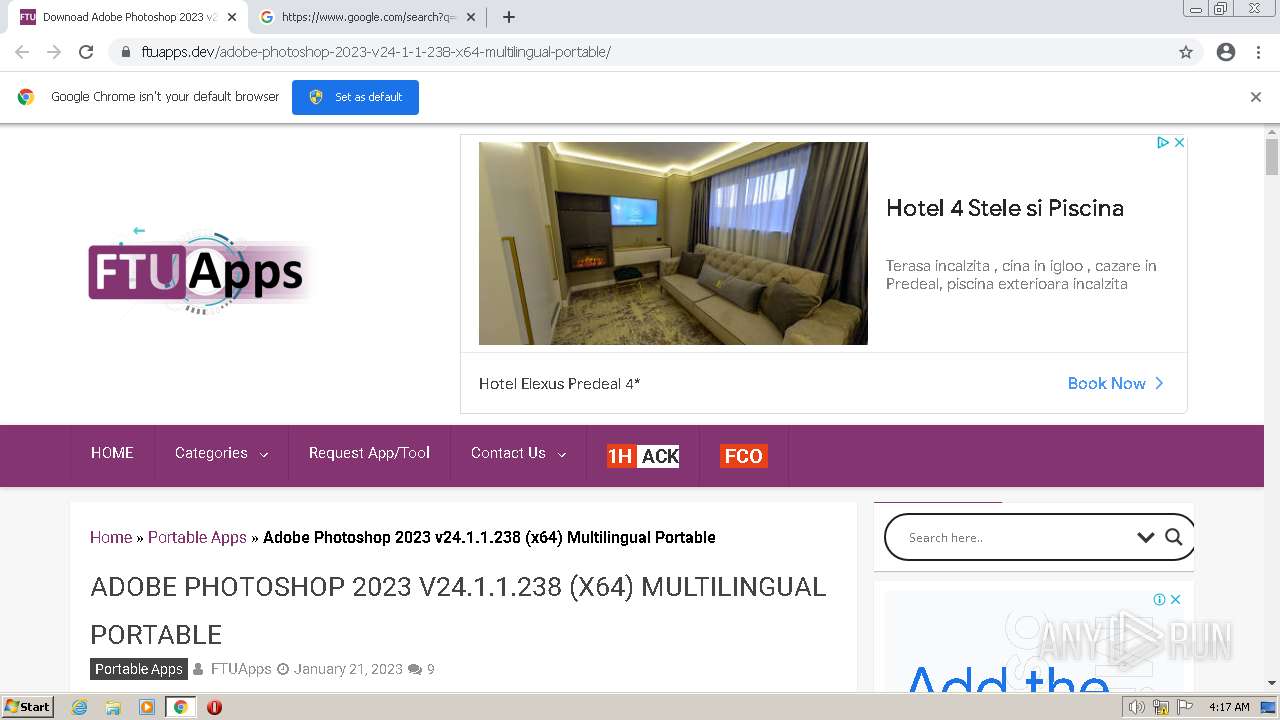This screenshot has height=720, width=1280.
Task: Click the volume icon in system tray
Action: click(1137, 707)
